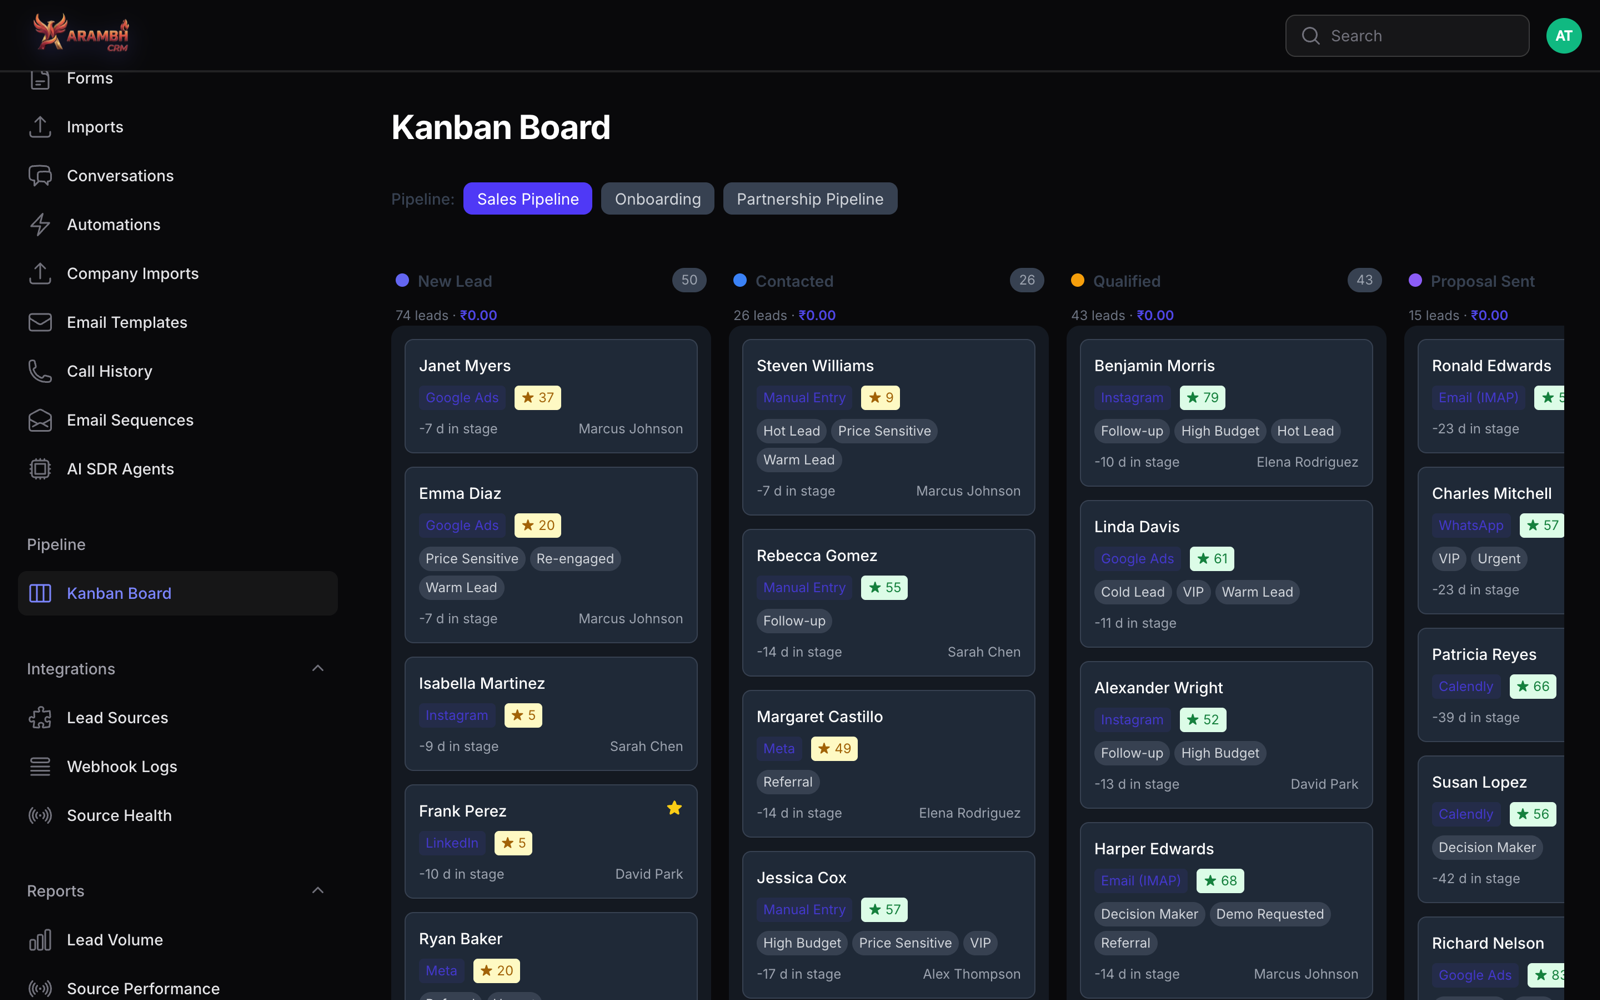The image size is (1600, 1000).
Task: Click Demo Requested tag on Harper Edwards
Action: (x=1270, y=914)
